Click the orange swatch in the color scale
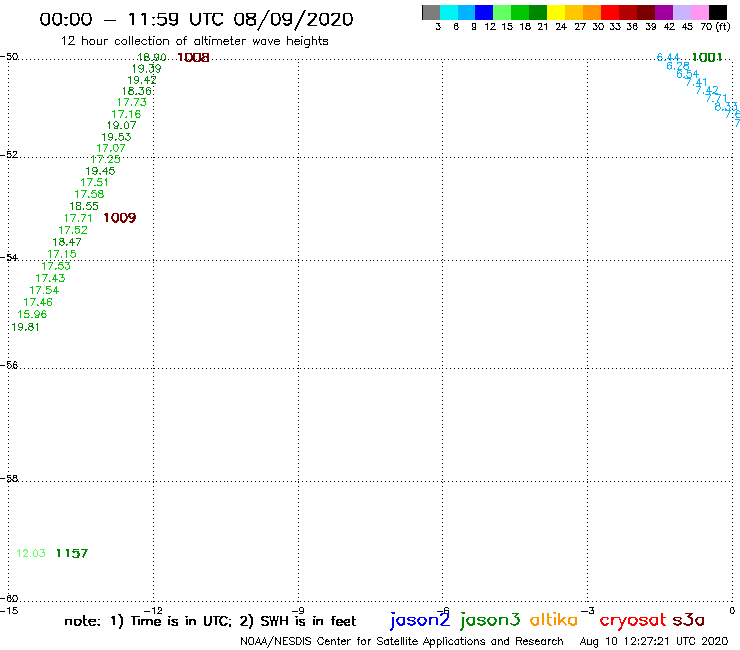The height and width of the screenshot is (650, 740). click(592, 12)
